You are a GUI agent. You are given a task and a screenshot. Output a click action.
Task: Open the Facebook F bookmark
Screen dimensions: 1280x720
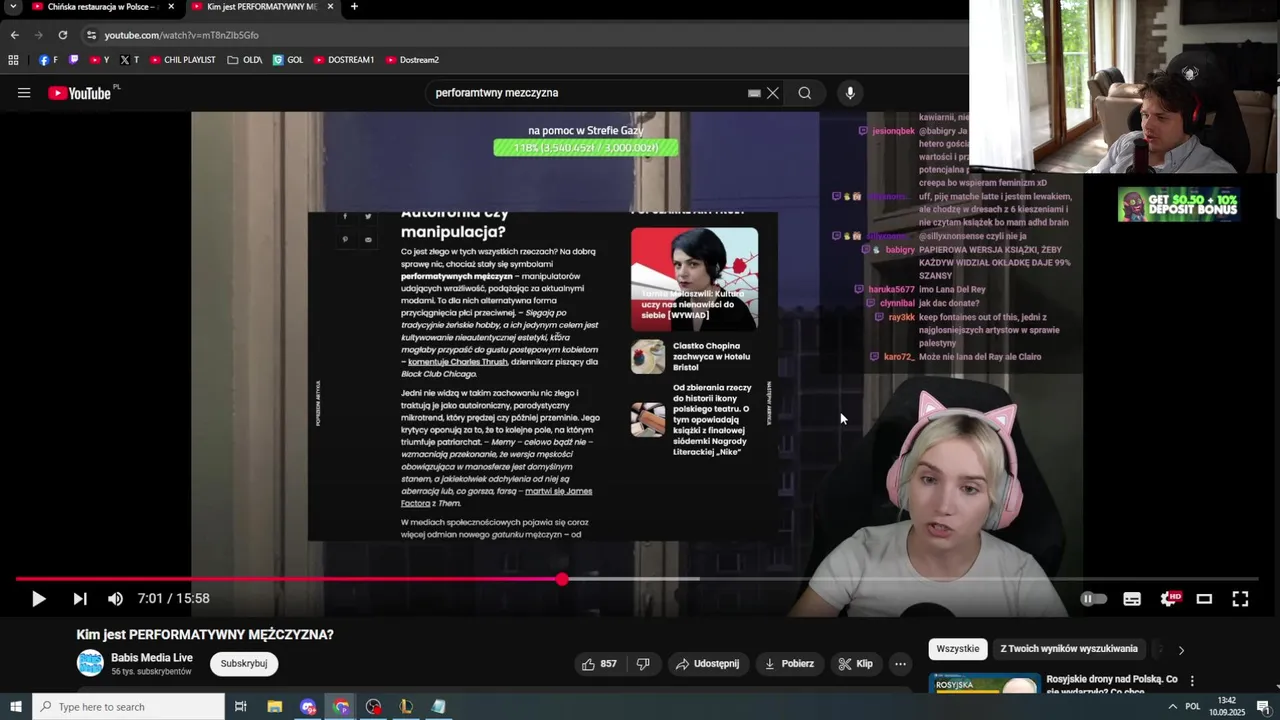click(x=48, y=60)
